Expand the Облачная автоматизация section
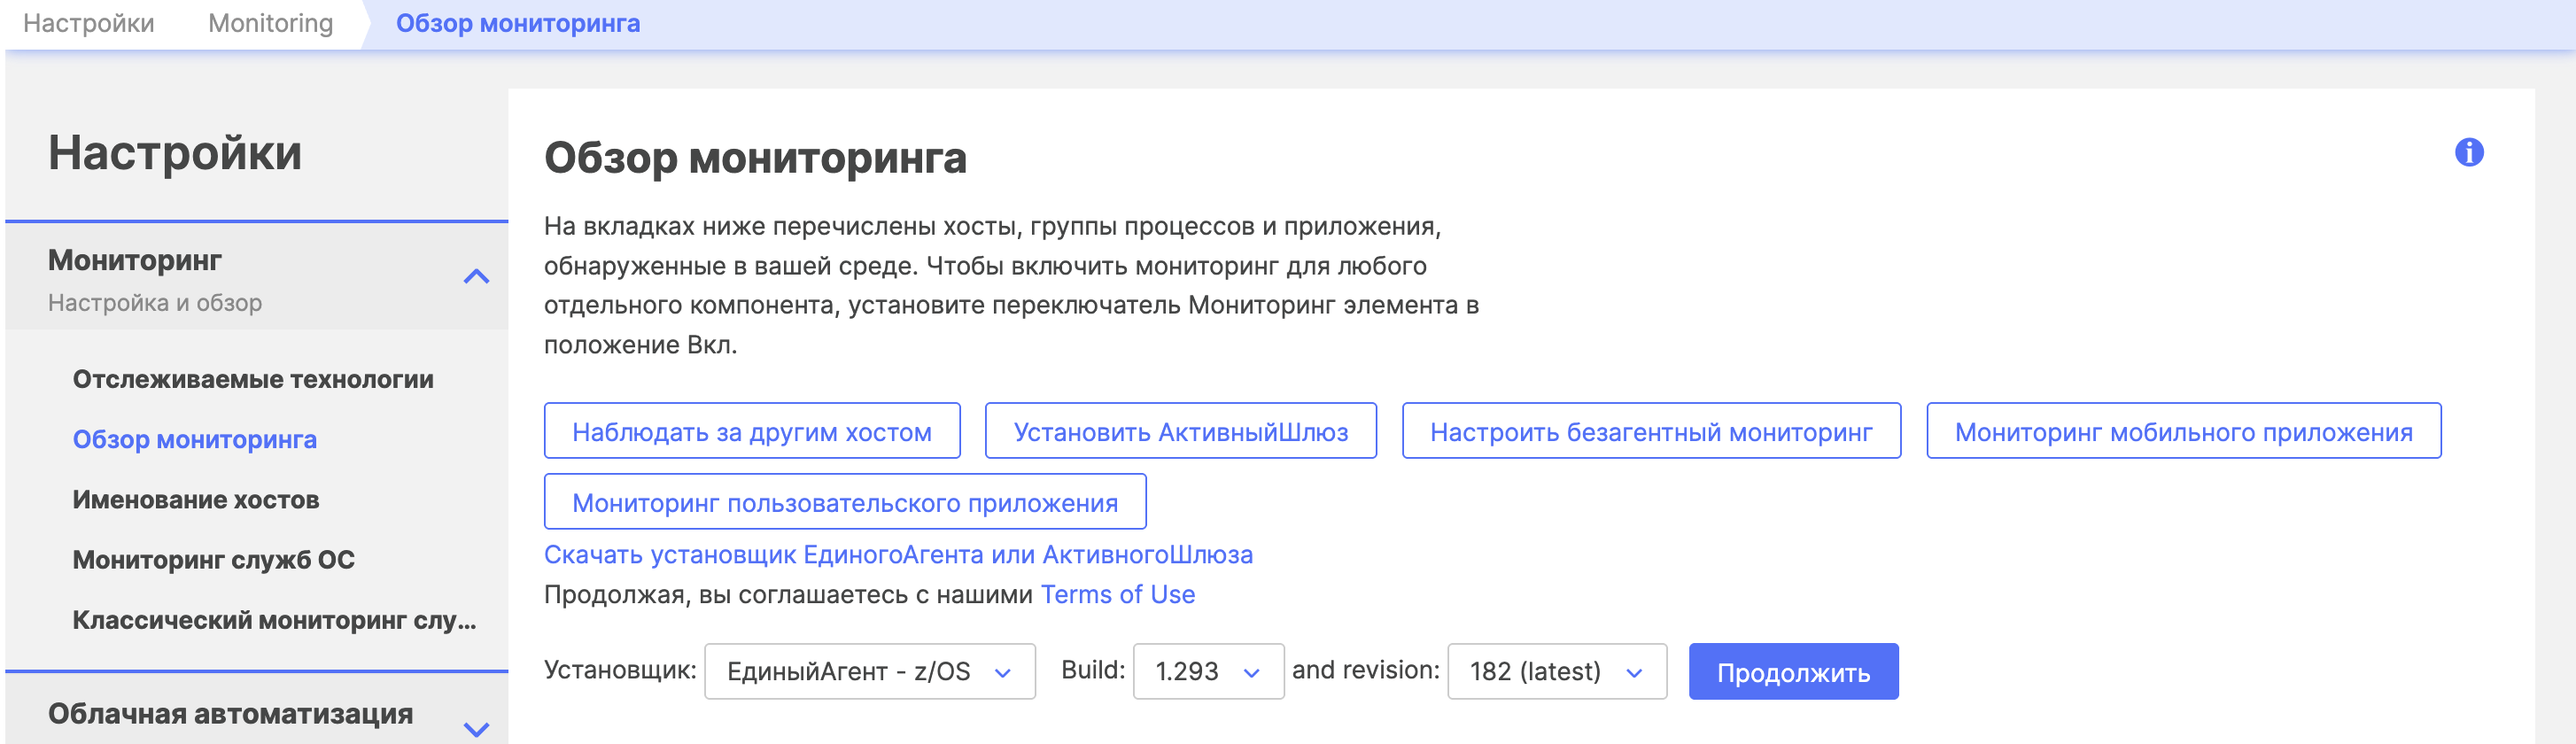 pos(476,728)
